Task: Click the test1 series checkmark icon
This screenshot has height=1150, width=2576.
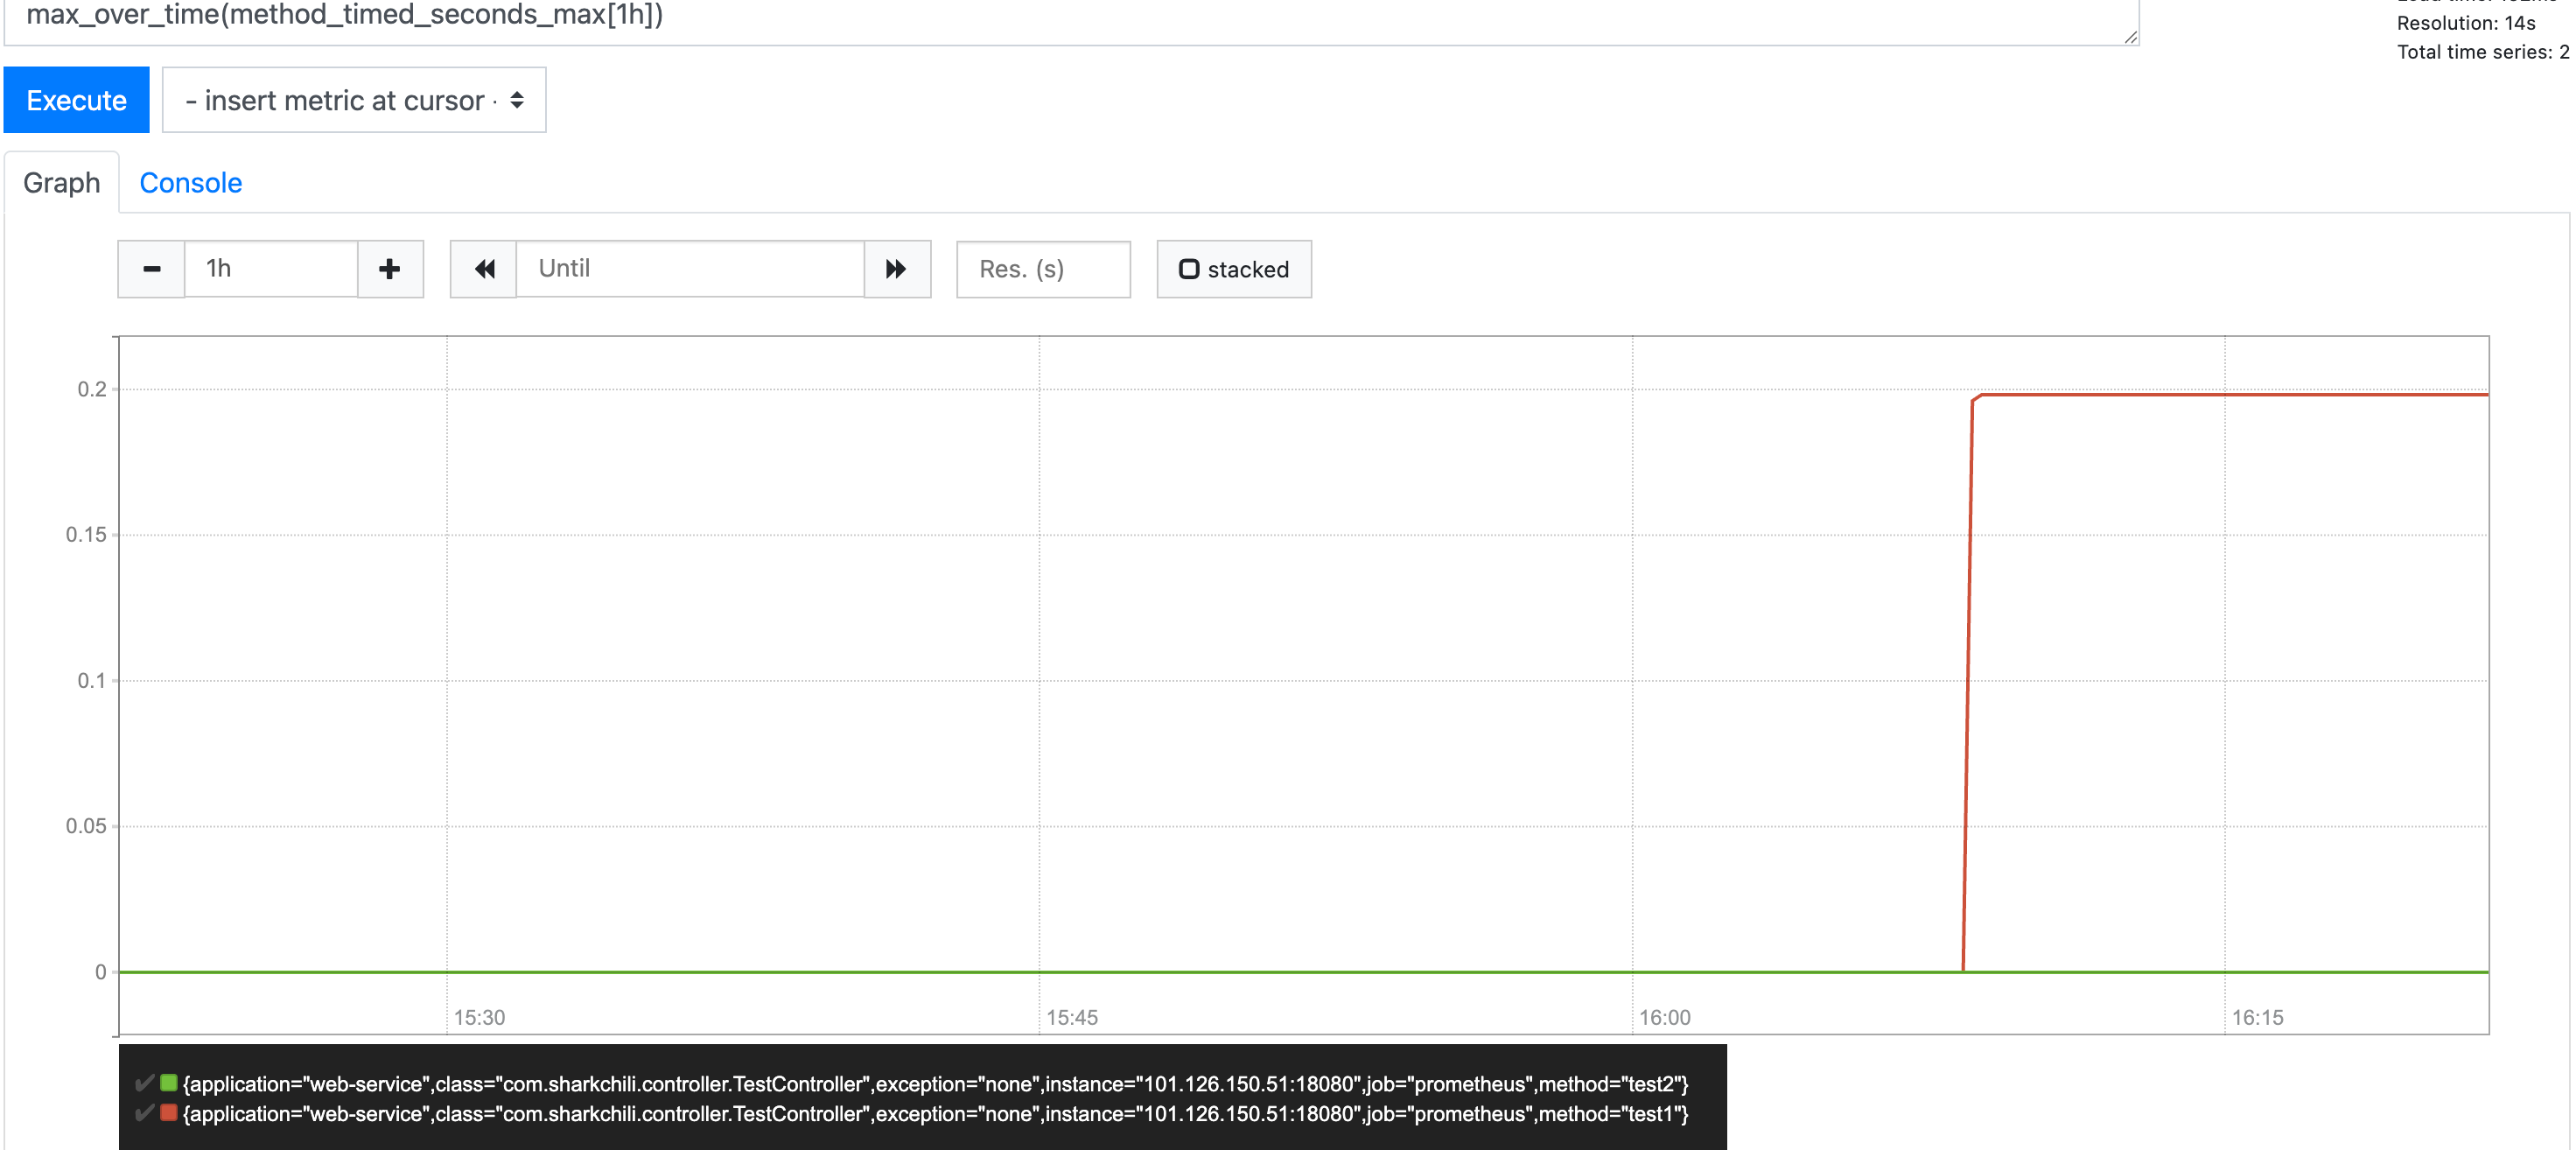Action: 144,1113
